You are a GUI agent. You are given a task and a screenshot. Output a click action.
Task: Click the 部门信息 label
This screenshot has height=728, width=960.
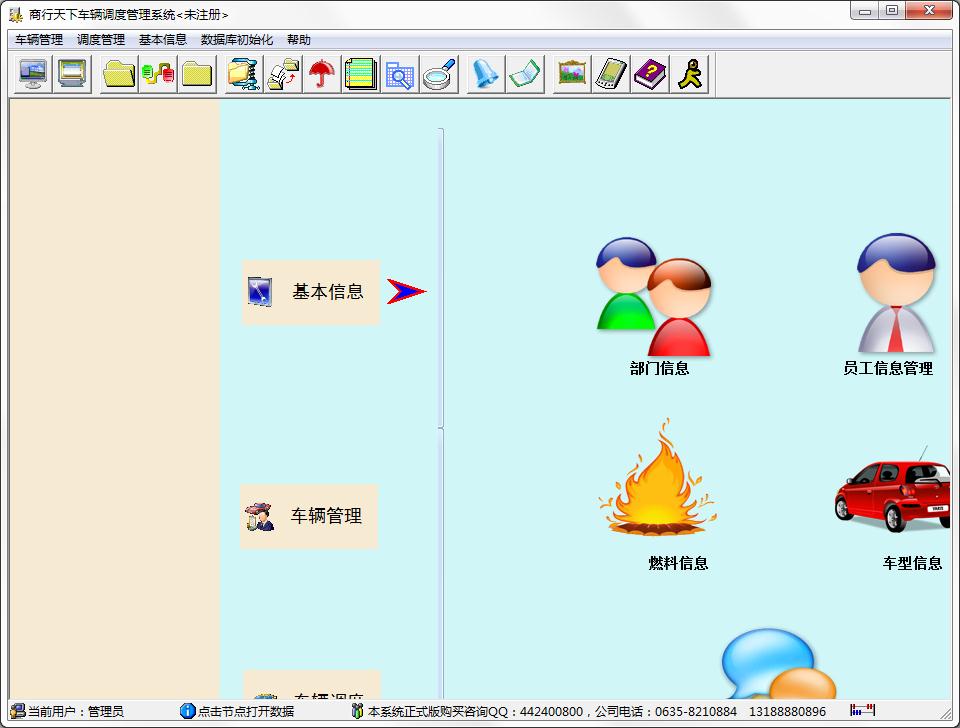click(659, 368)
